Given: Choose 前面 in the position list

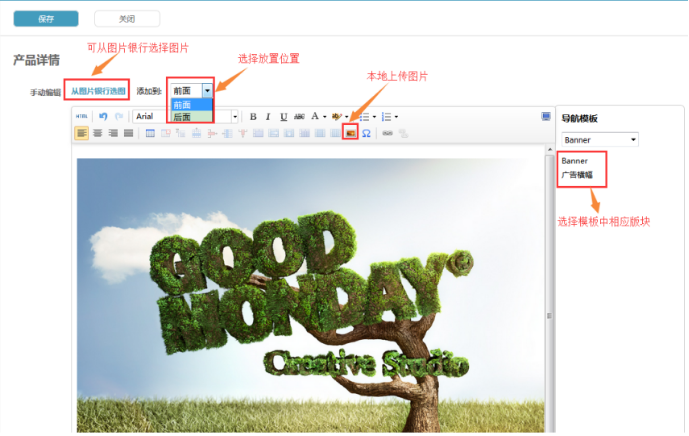Looking at the screenshot, I should point(192,105).
